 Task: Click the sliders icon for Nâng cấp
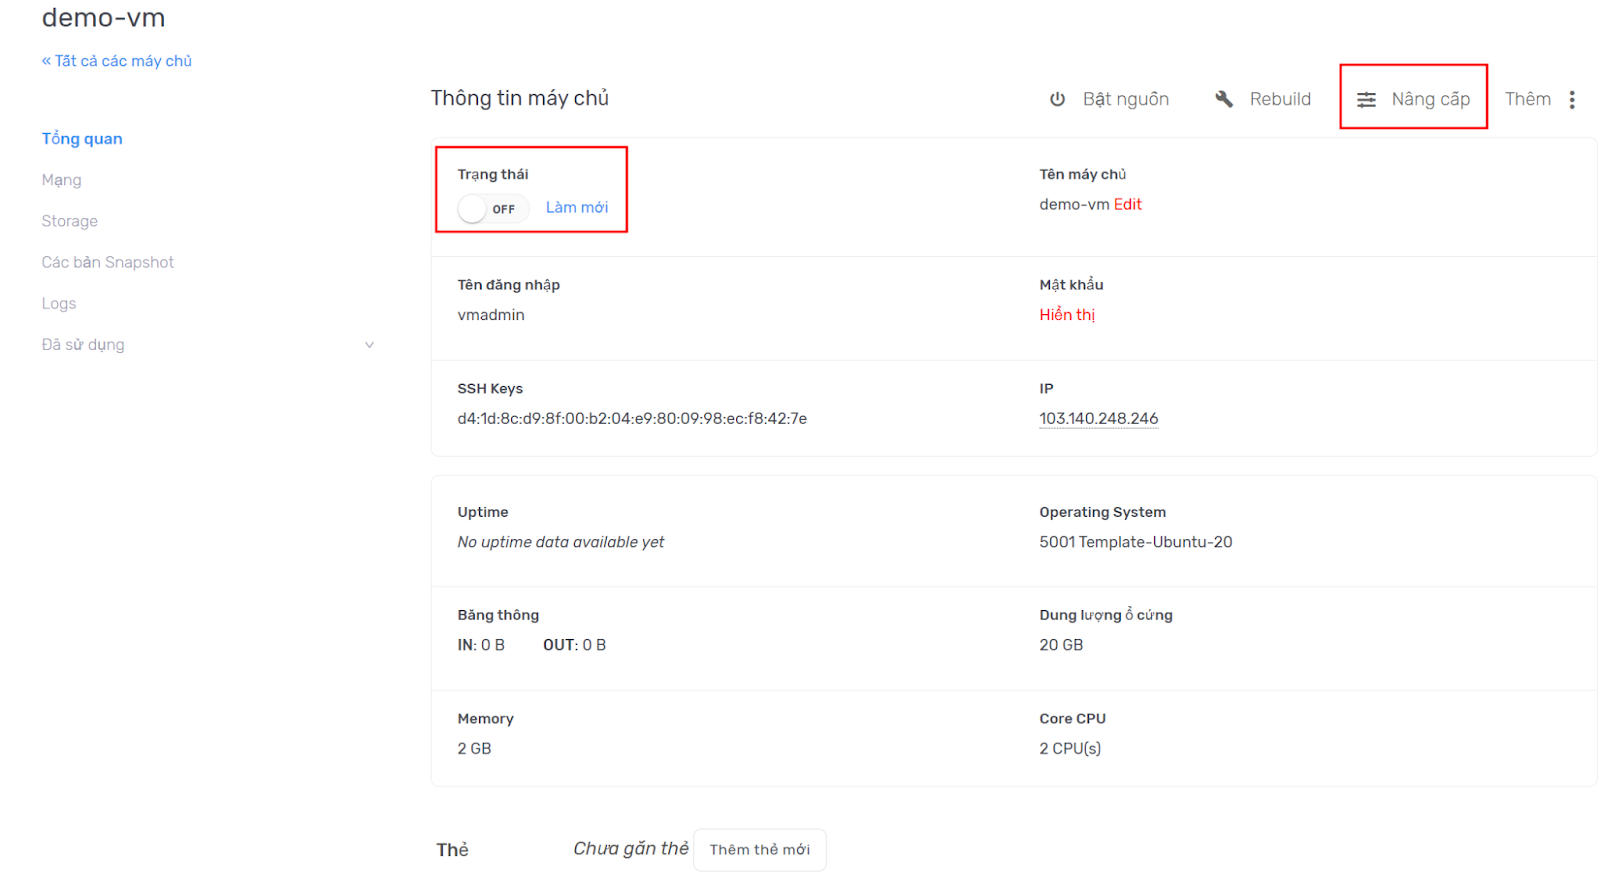pyautogui.click(x=1366, y=99)
